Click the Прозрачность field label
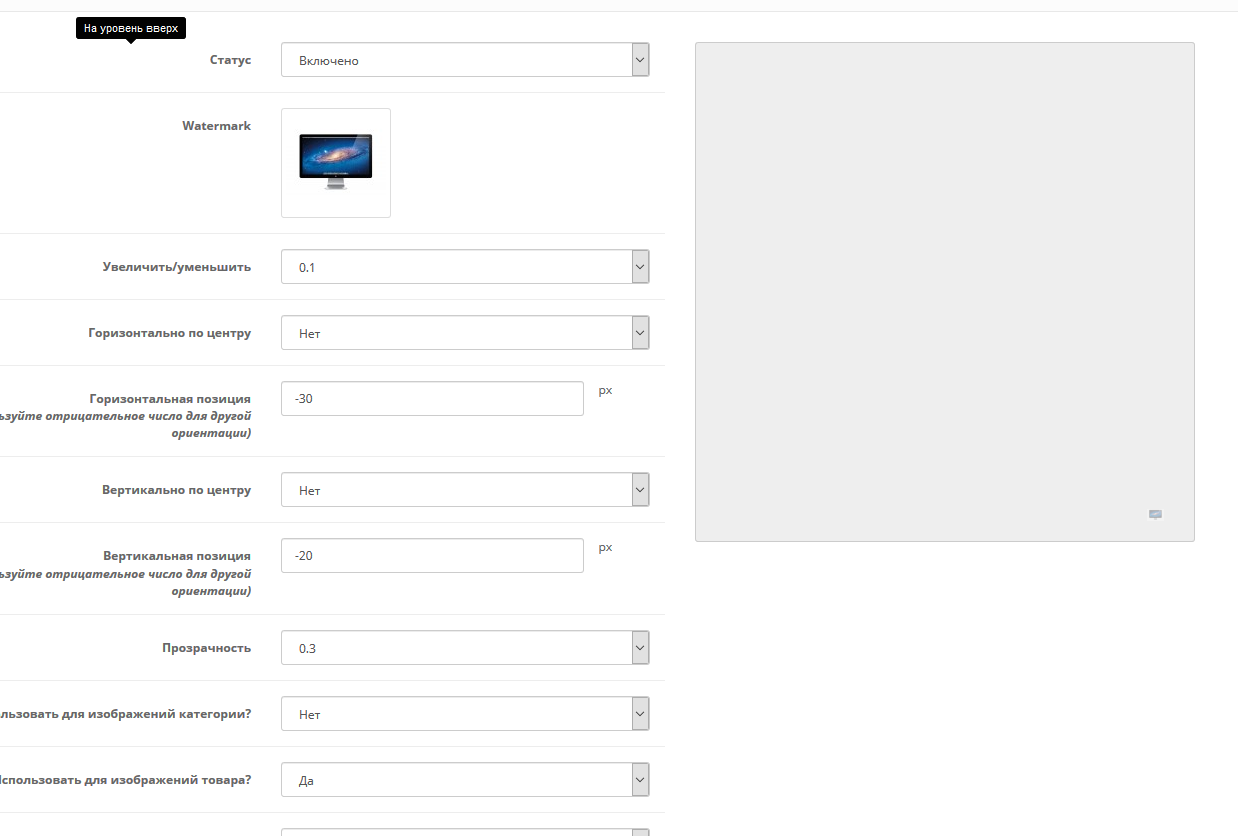 206,648
